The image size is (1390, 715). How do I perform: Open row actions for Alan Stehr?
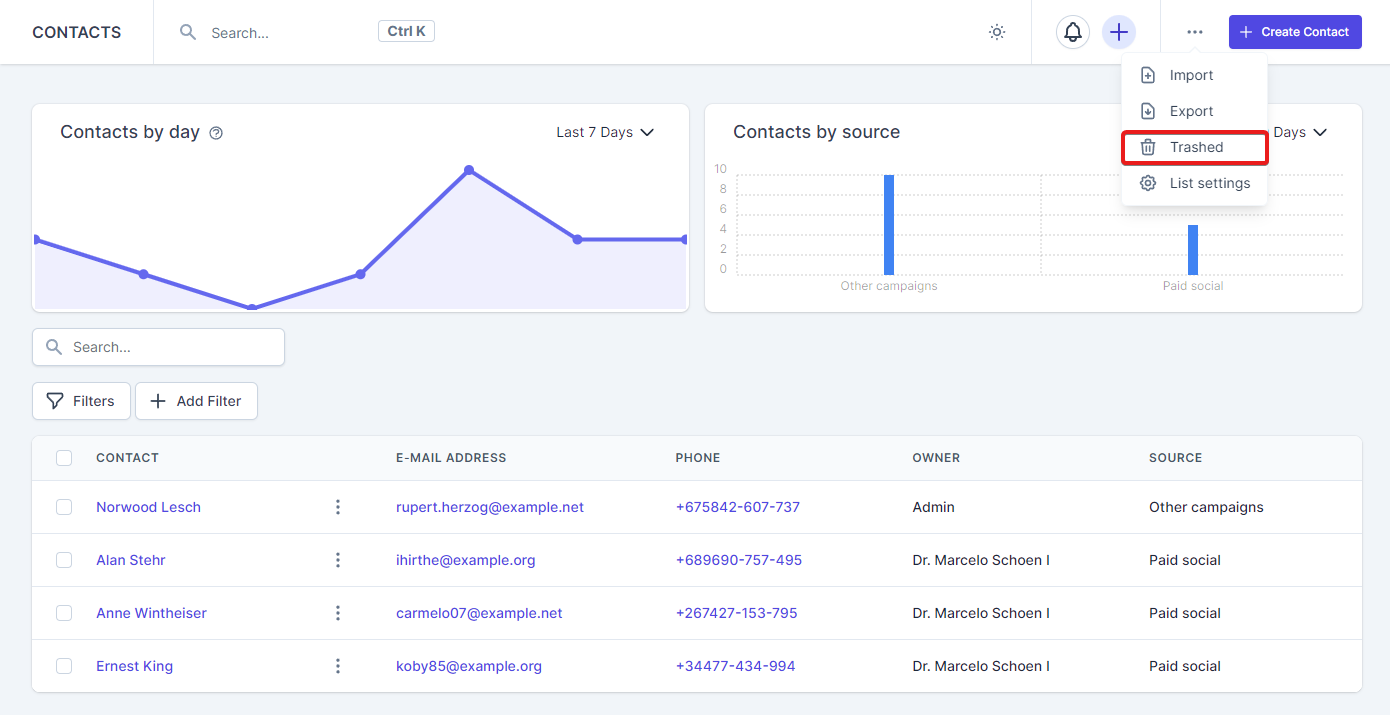pyautogui.click(x=338, y=560)
